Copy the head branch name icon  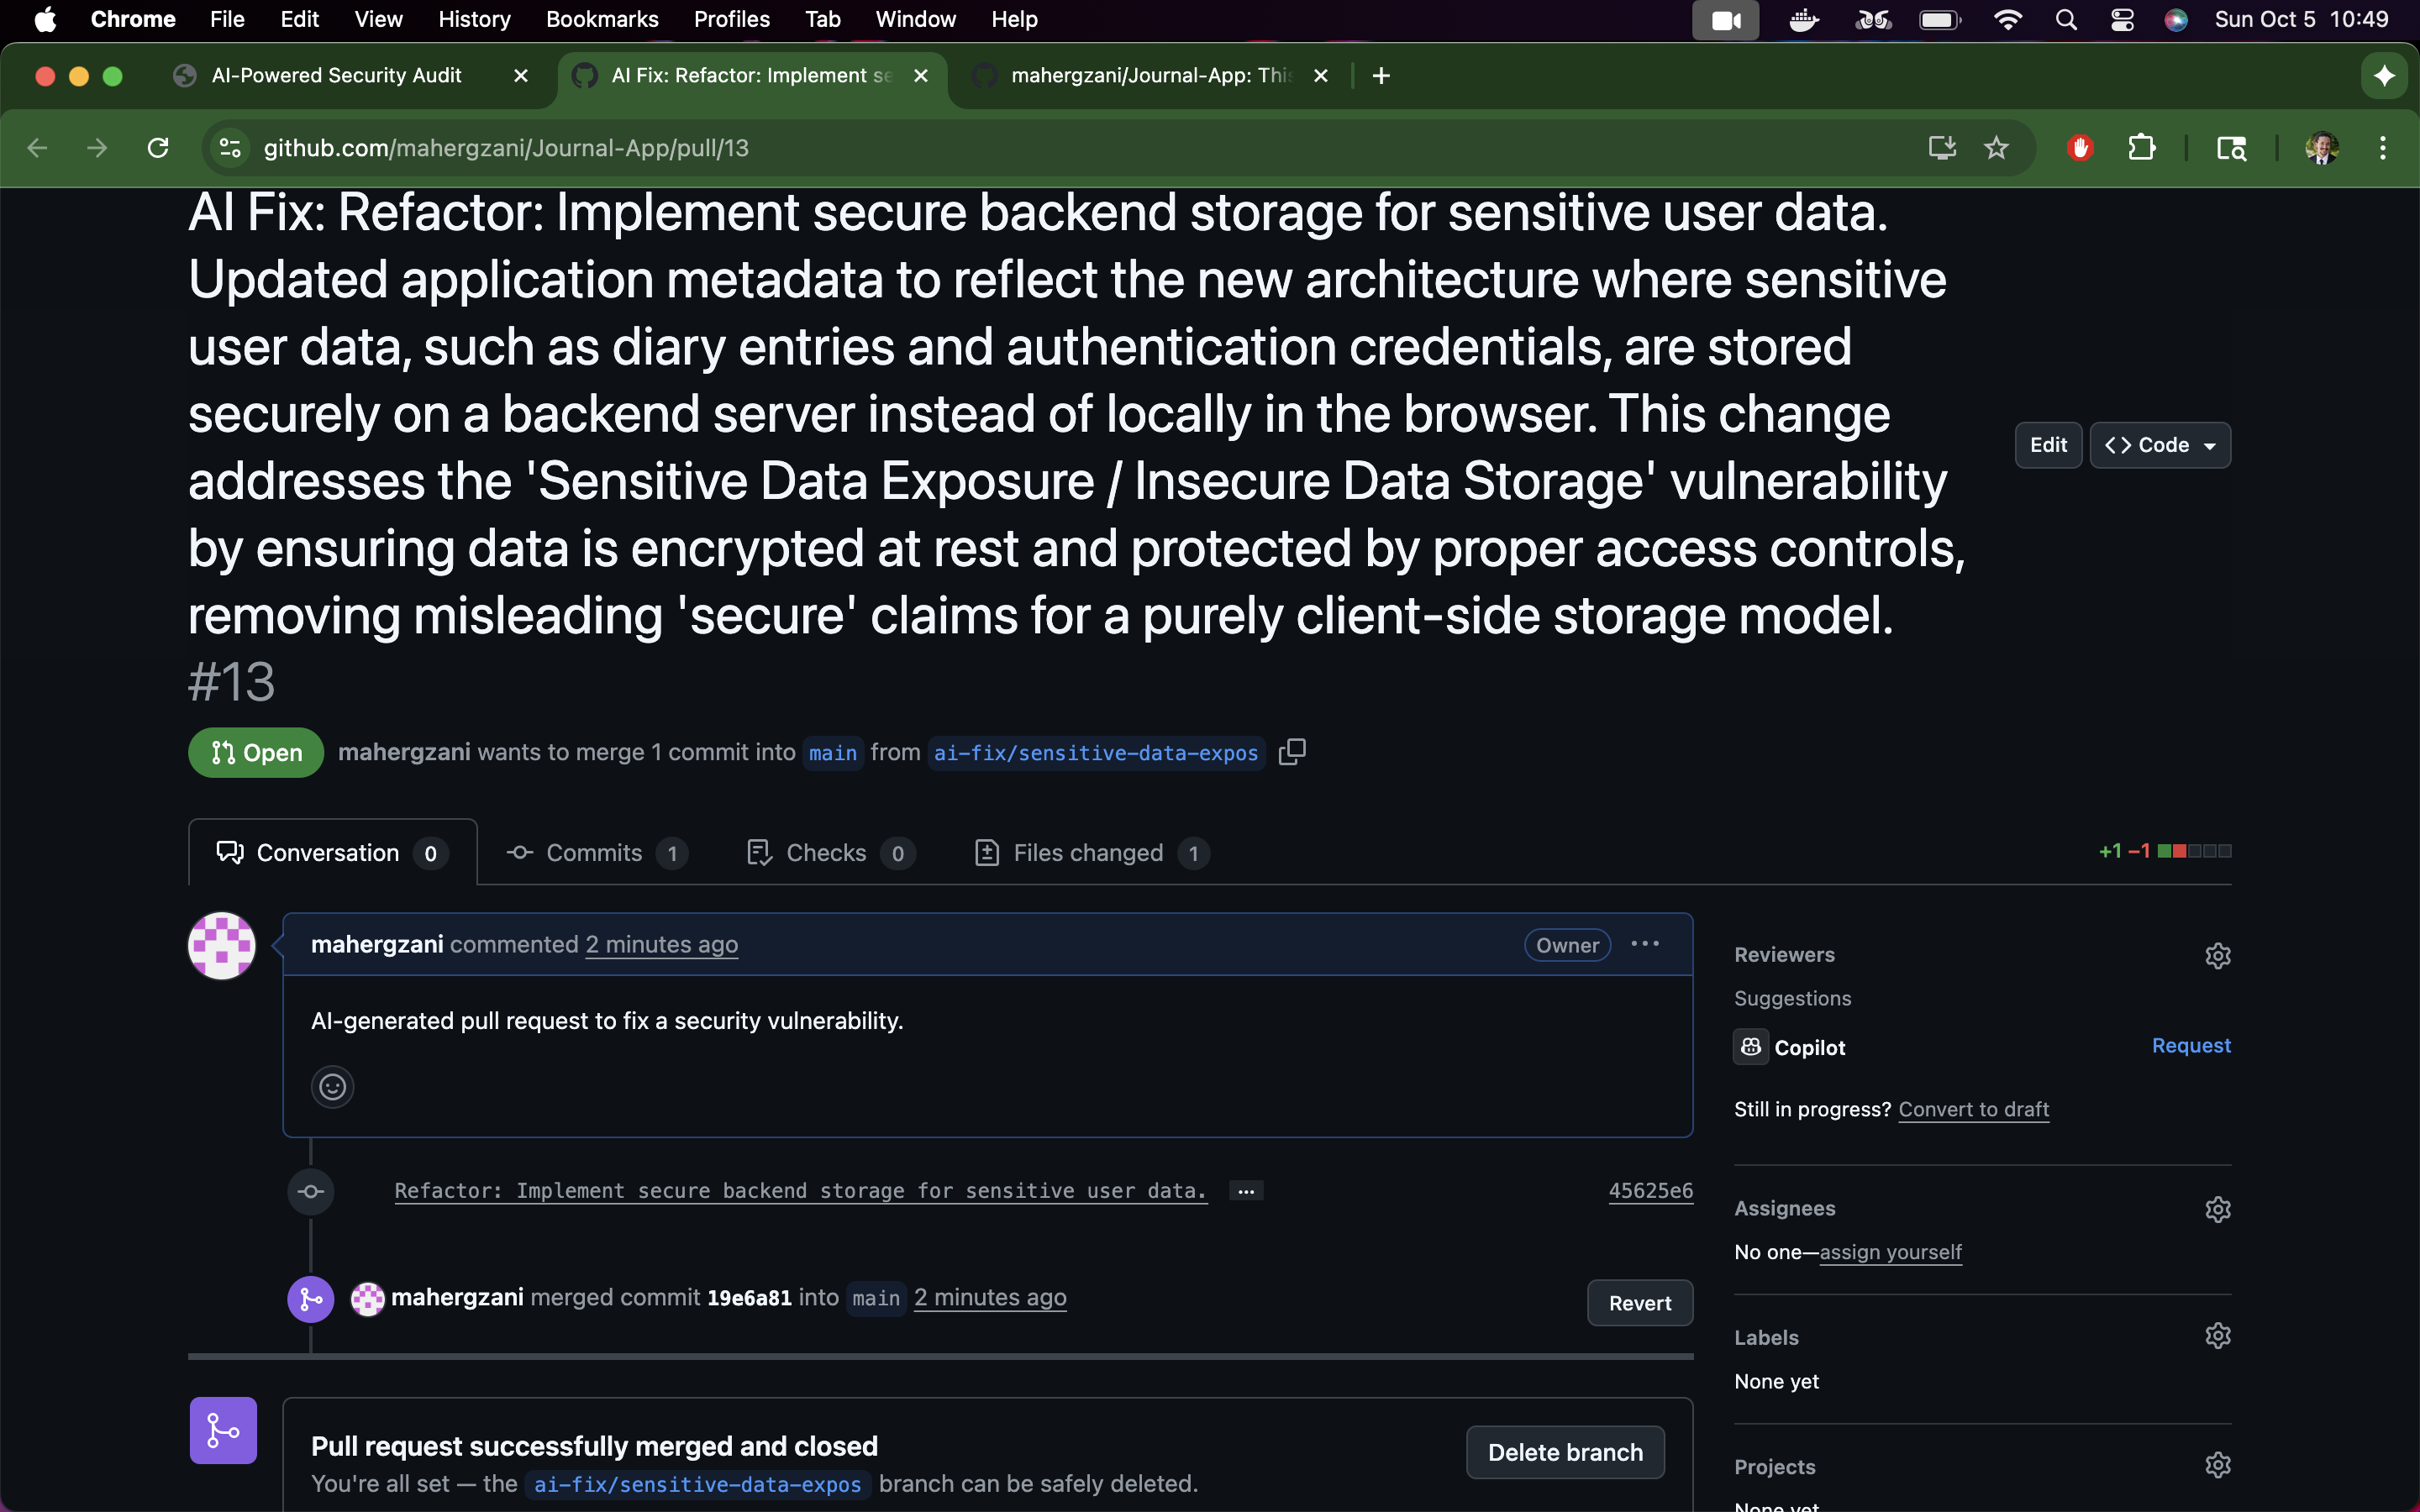tap(1292, 752)
